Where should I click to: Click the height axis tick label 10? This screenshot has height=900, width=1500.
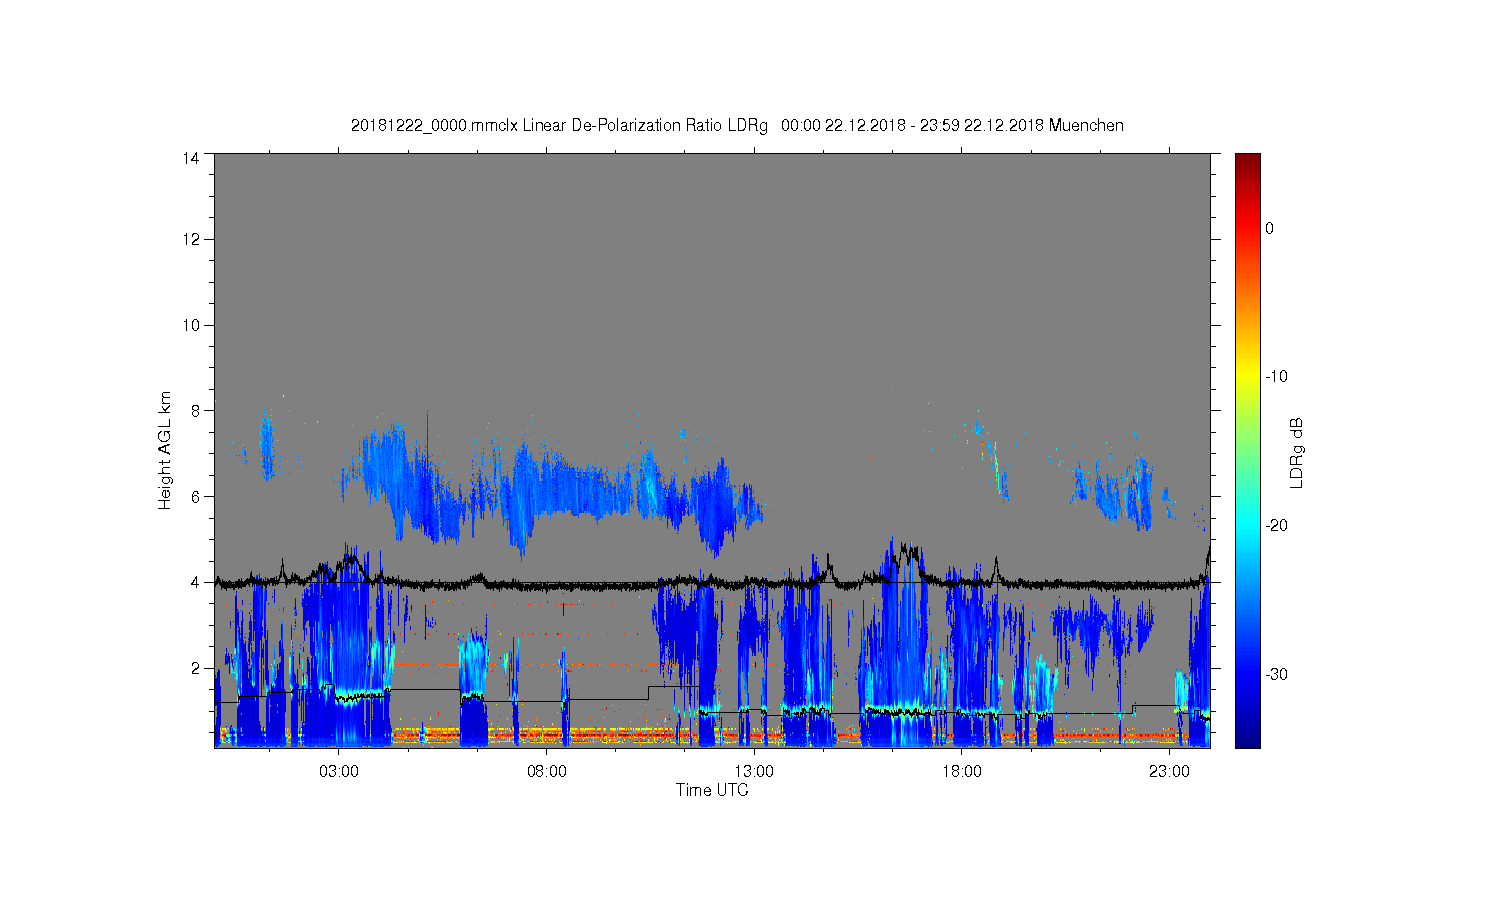tap(191, 325)
